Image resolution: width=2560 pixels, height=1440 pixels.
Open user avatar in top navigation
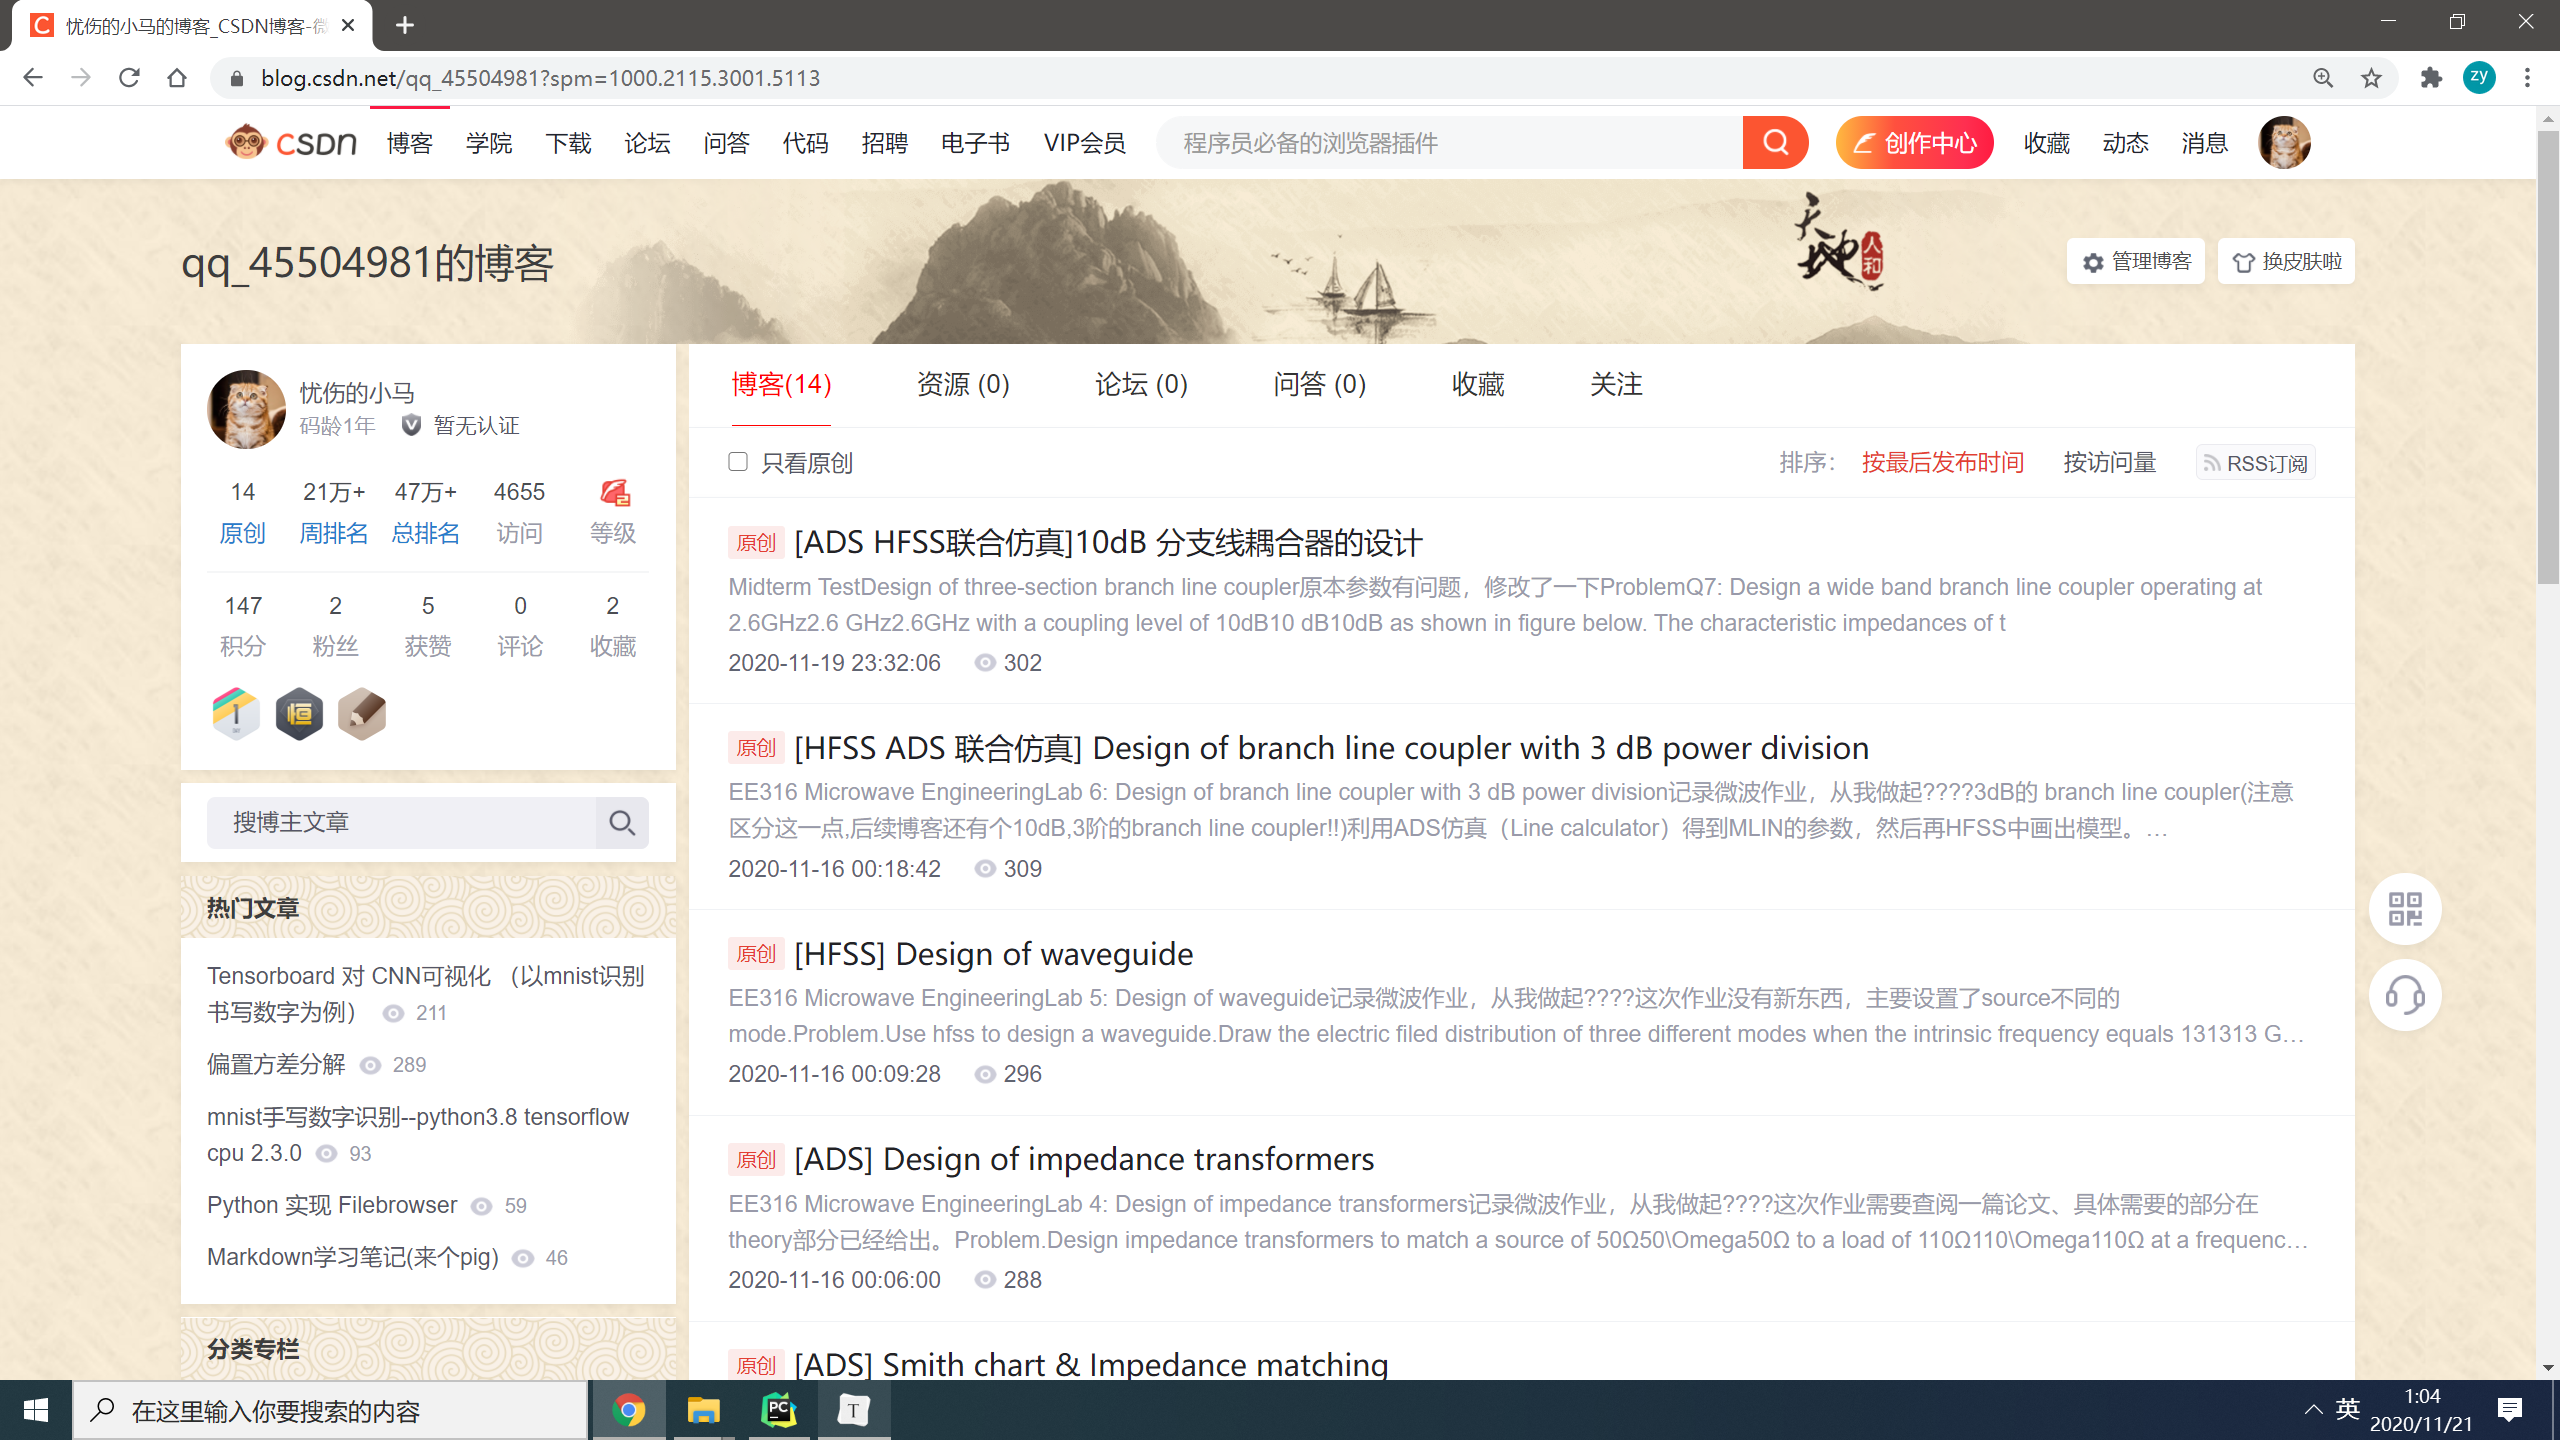(2284, 143)
